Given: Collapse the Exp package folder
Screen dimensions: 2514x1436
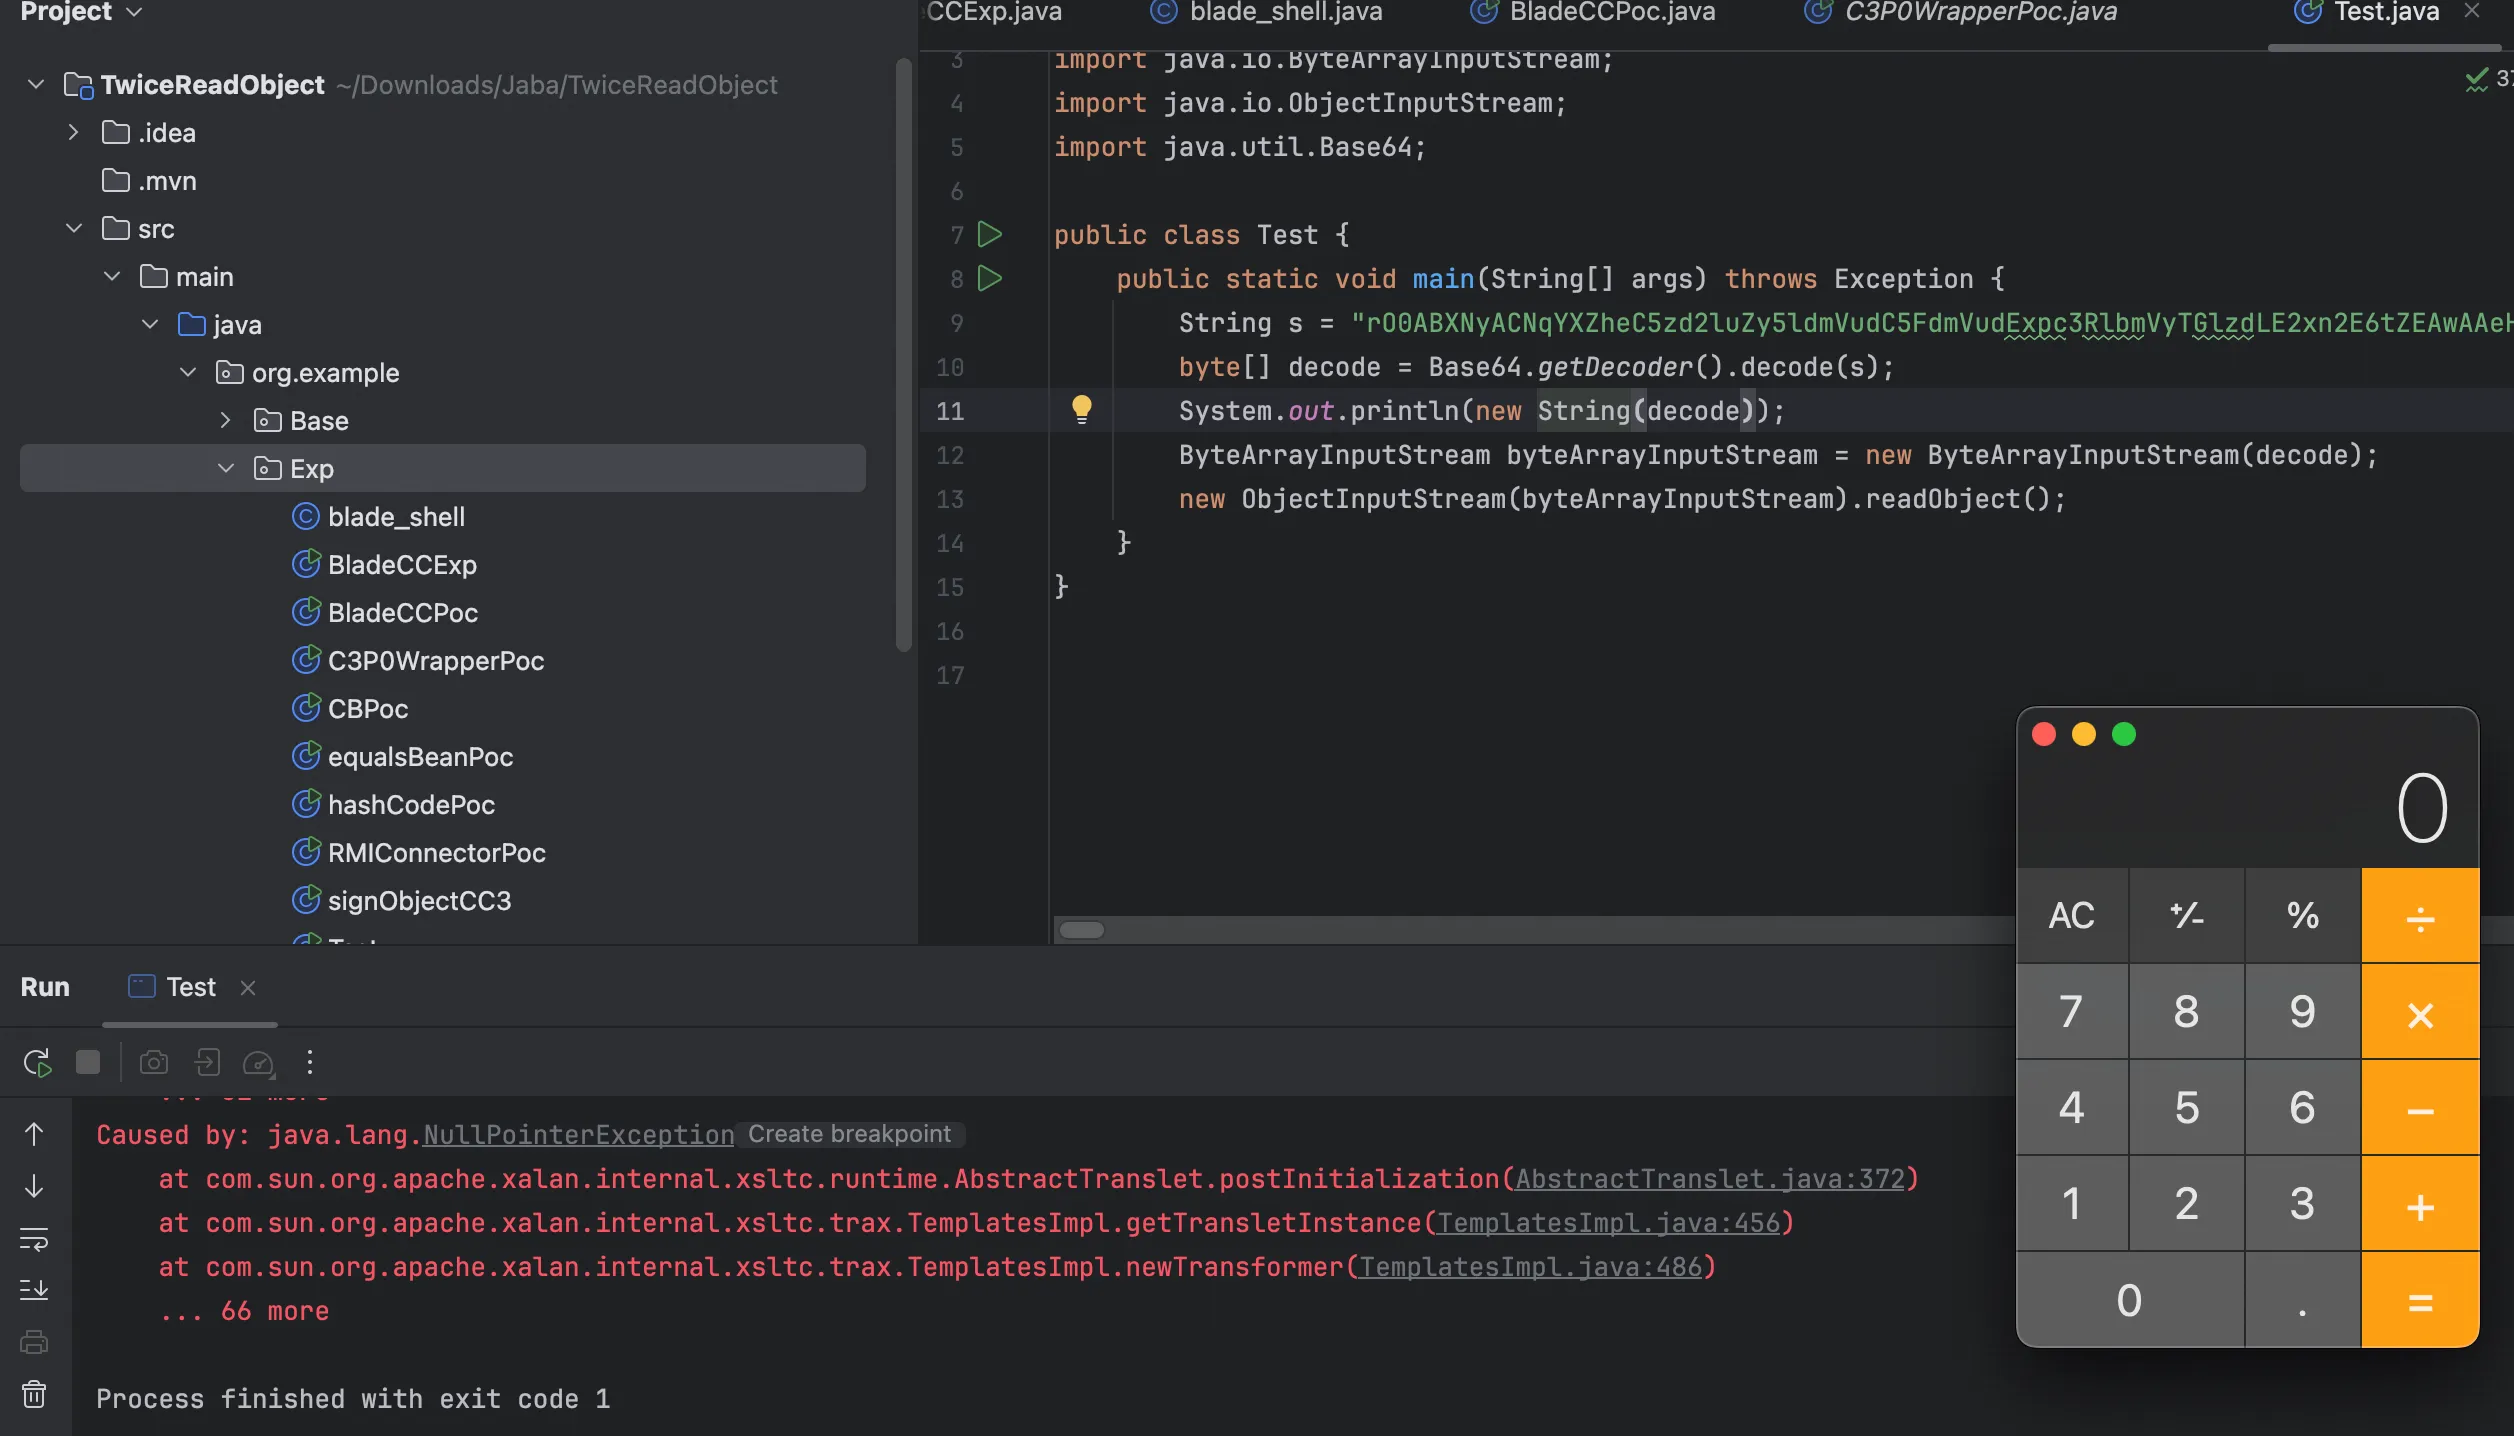Looking at the screenshot, I should [x=226, y=468].
